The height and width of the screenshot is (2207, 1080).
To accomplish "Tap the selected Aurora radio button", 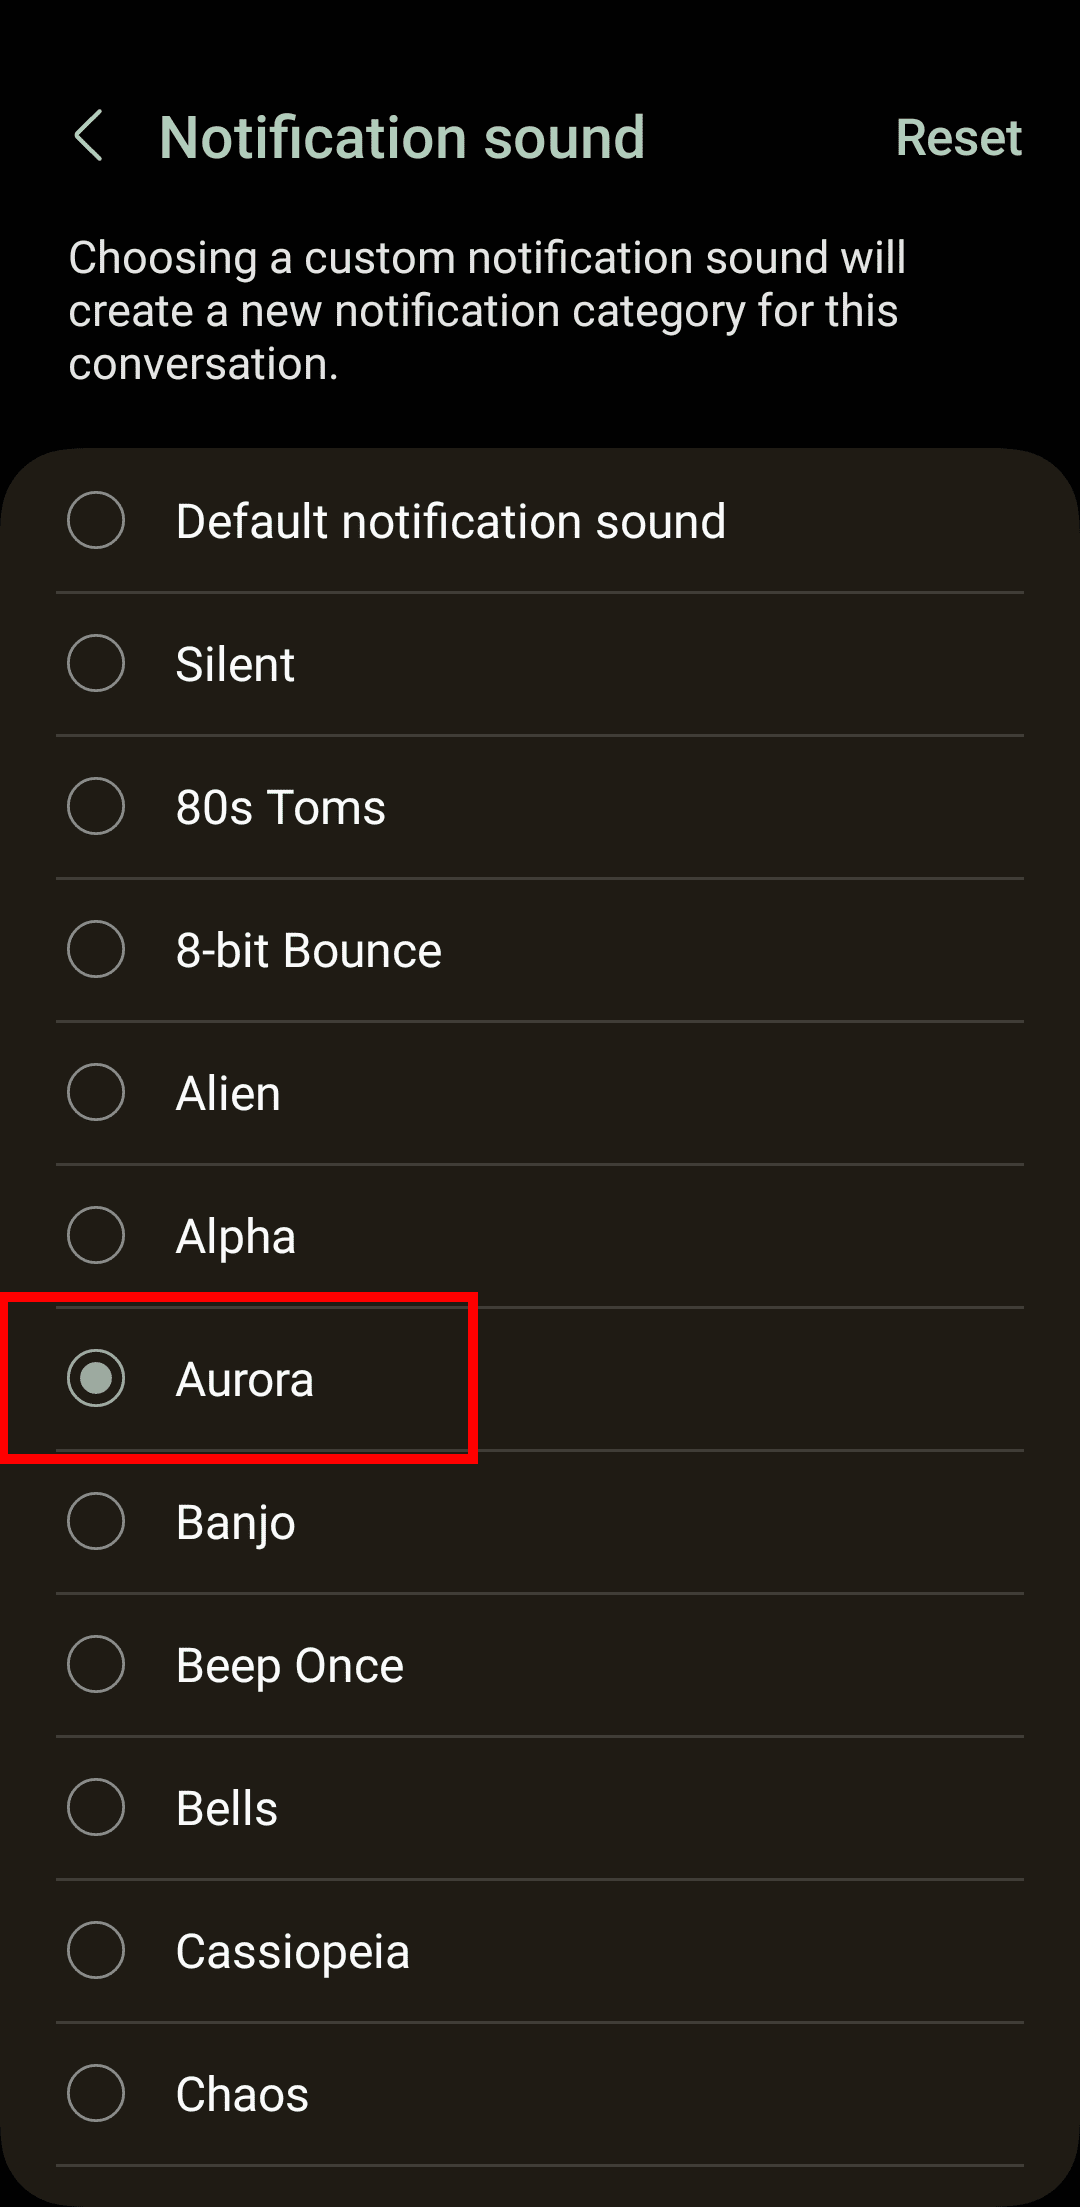I will click(96, 1378).
